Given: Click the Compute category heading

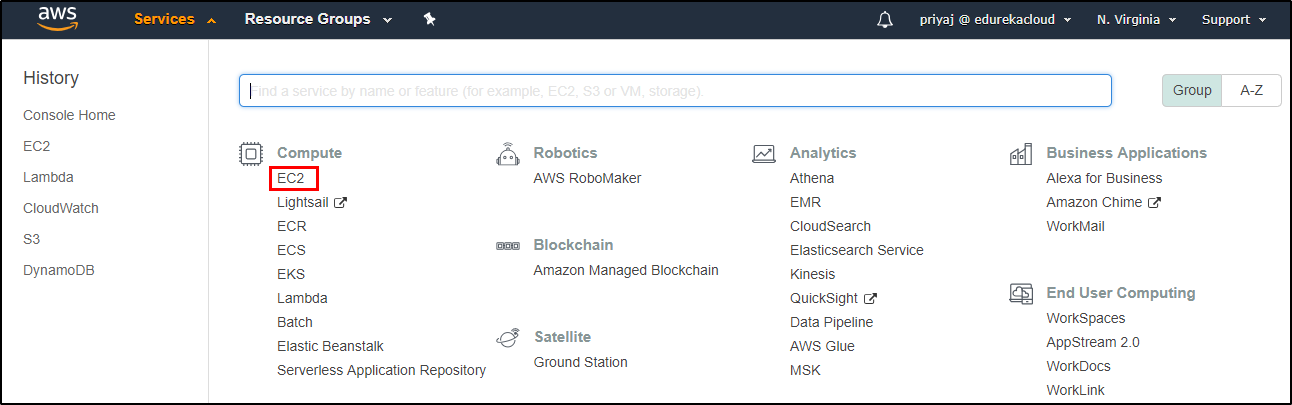Looking at the screenshot, I should pos(309,153).
